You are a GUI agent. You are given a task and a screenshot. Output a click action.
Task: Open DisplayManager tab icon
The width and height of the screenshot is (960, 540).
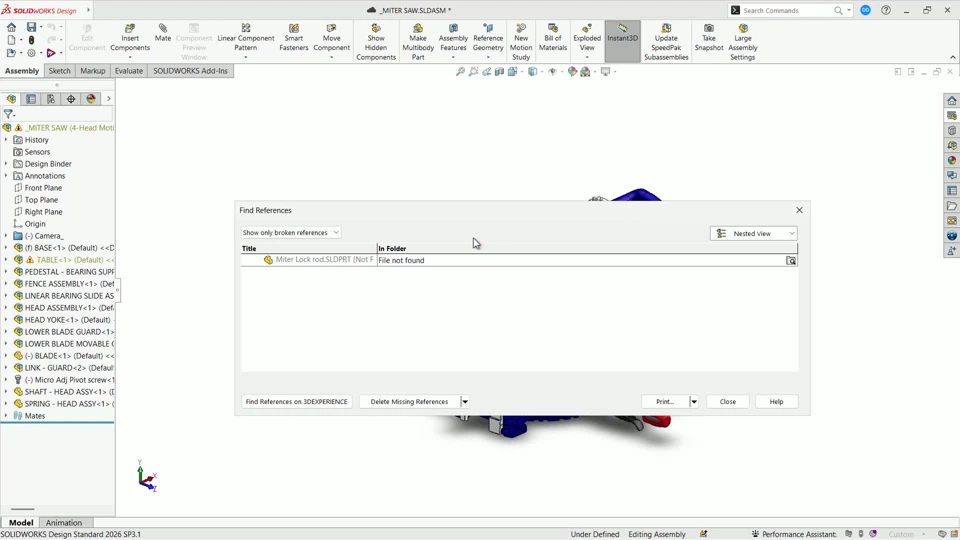[91, 99]
